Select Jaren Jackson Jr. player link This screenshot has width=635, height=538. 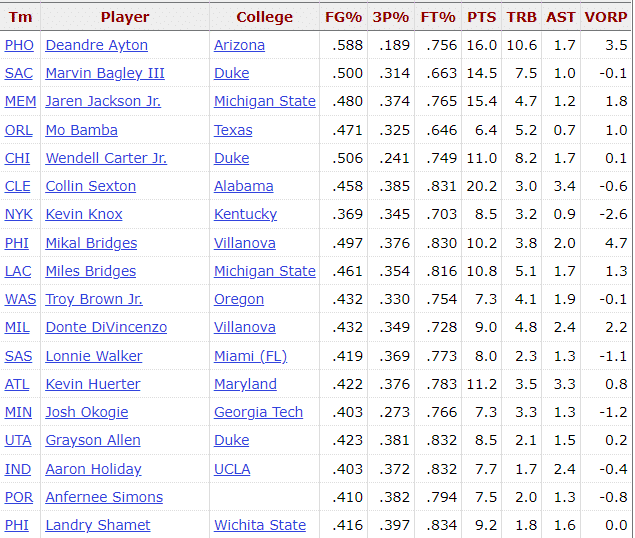pos(103,101)
